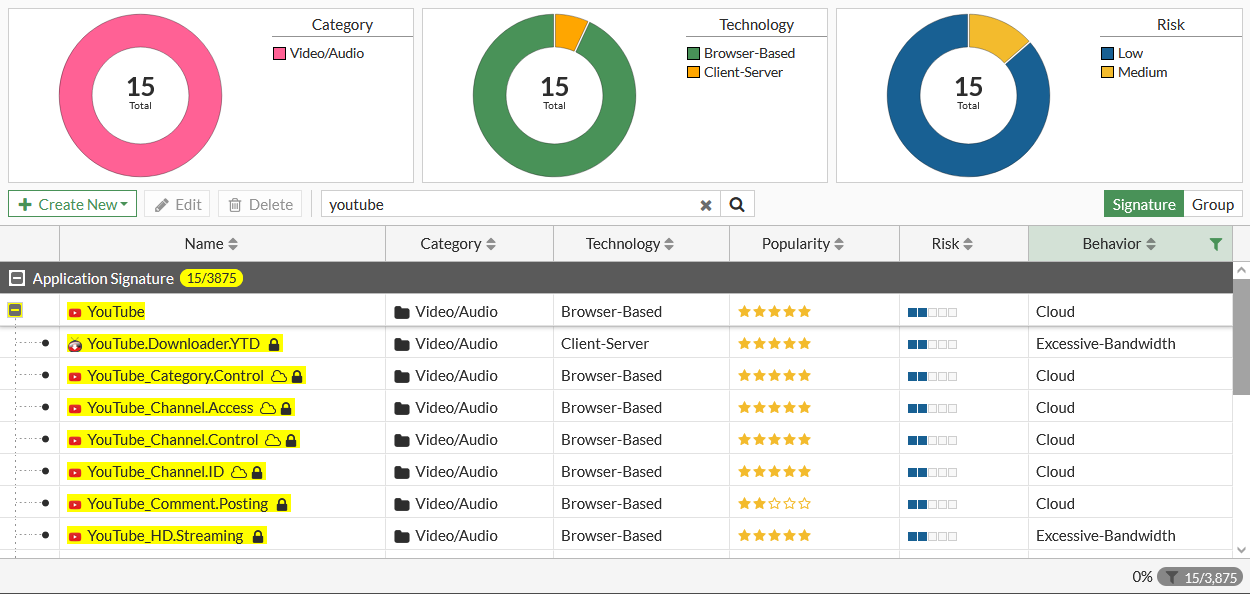Click lock icon beside YouTube_Comment.Posting
This screenshot has height=594, width=1250.
[282, 504]
